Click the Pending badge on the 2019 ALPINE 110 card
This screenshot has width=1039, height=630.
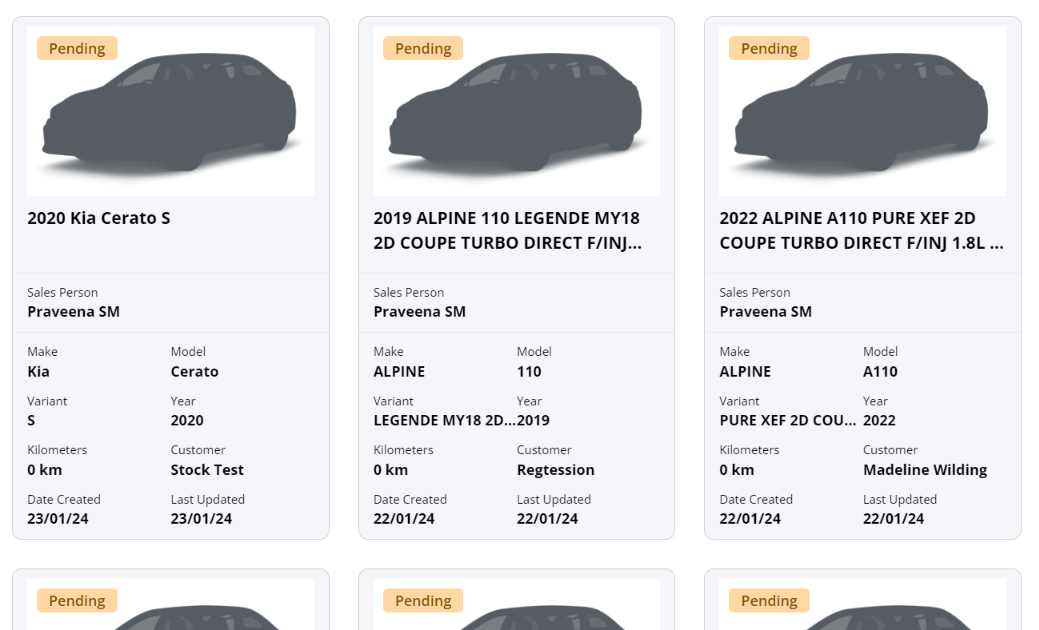coord(423,48)
